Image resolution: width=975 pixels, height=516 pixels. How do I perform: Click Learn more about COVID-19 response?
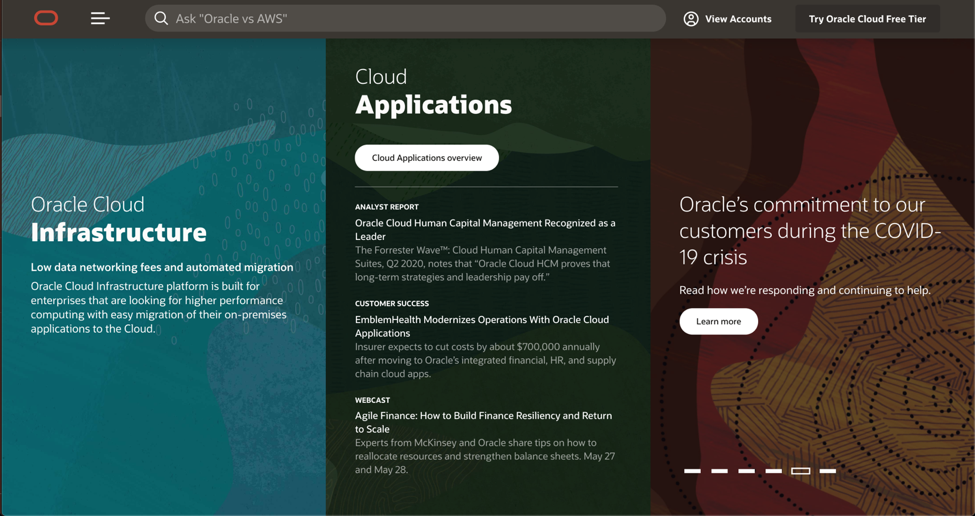[718, 321]
